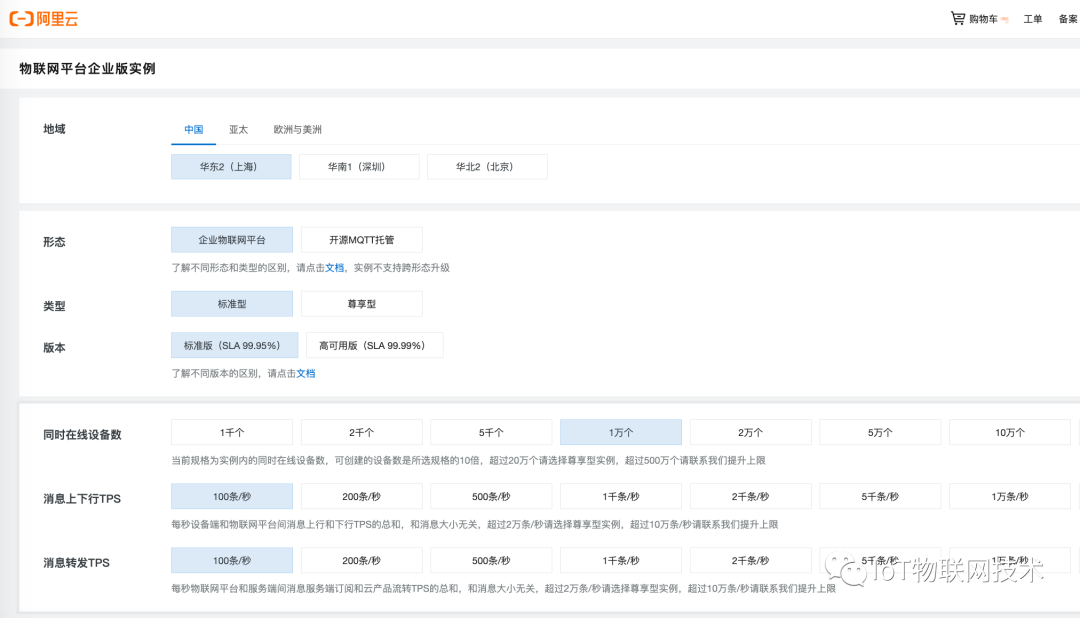Set online devices to 5万个

click(x=880, y=432)
